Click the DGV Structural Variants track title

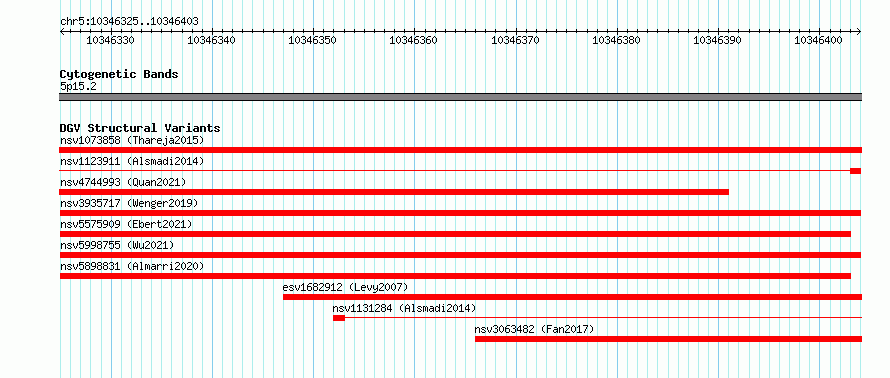click(x=140, y=128)
